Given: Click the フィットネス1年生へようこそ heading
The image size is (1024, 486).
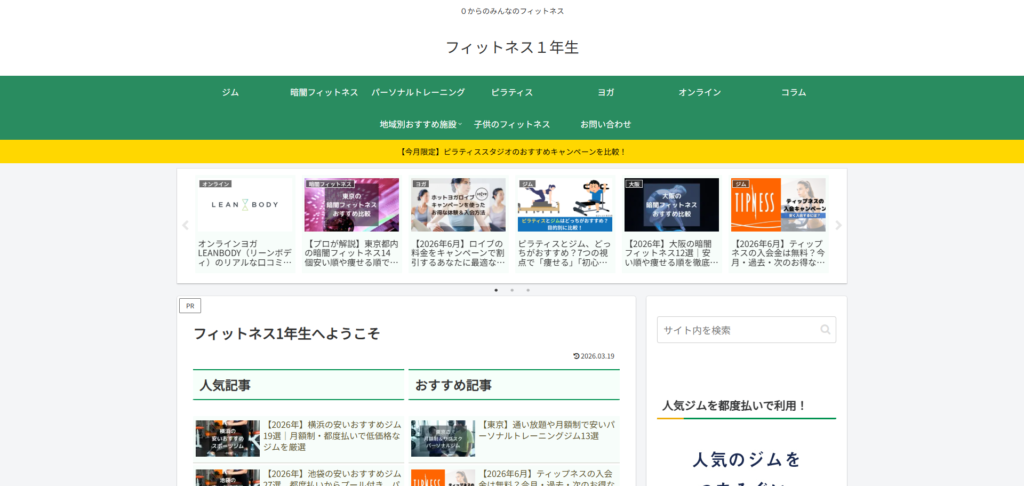Looking at the screenshot, I should (x=287, y=334).
